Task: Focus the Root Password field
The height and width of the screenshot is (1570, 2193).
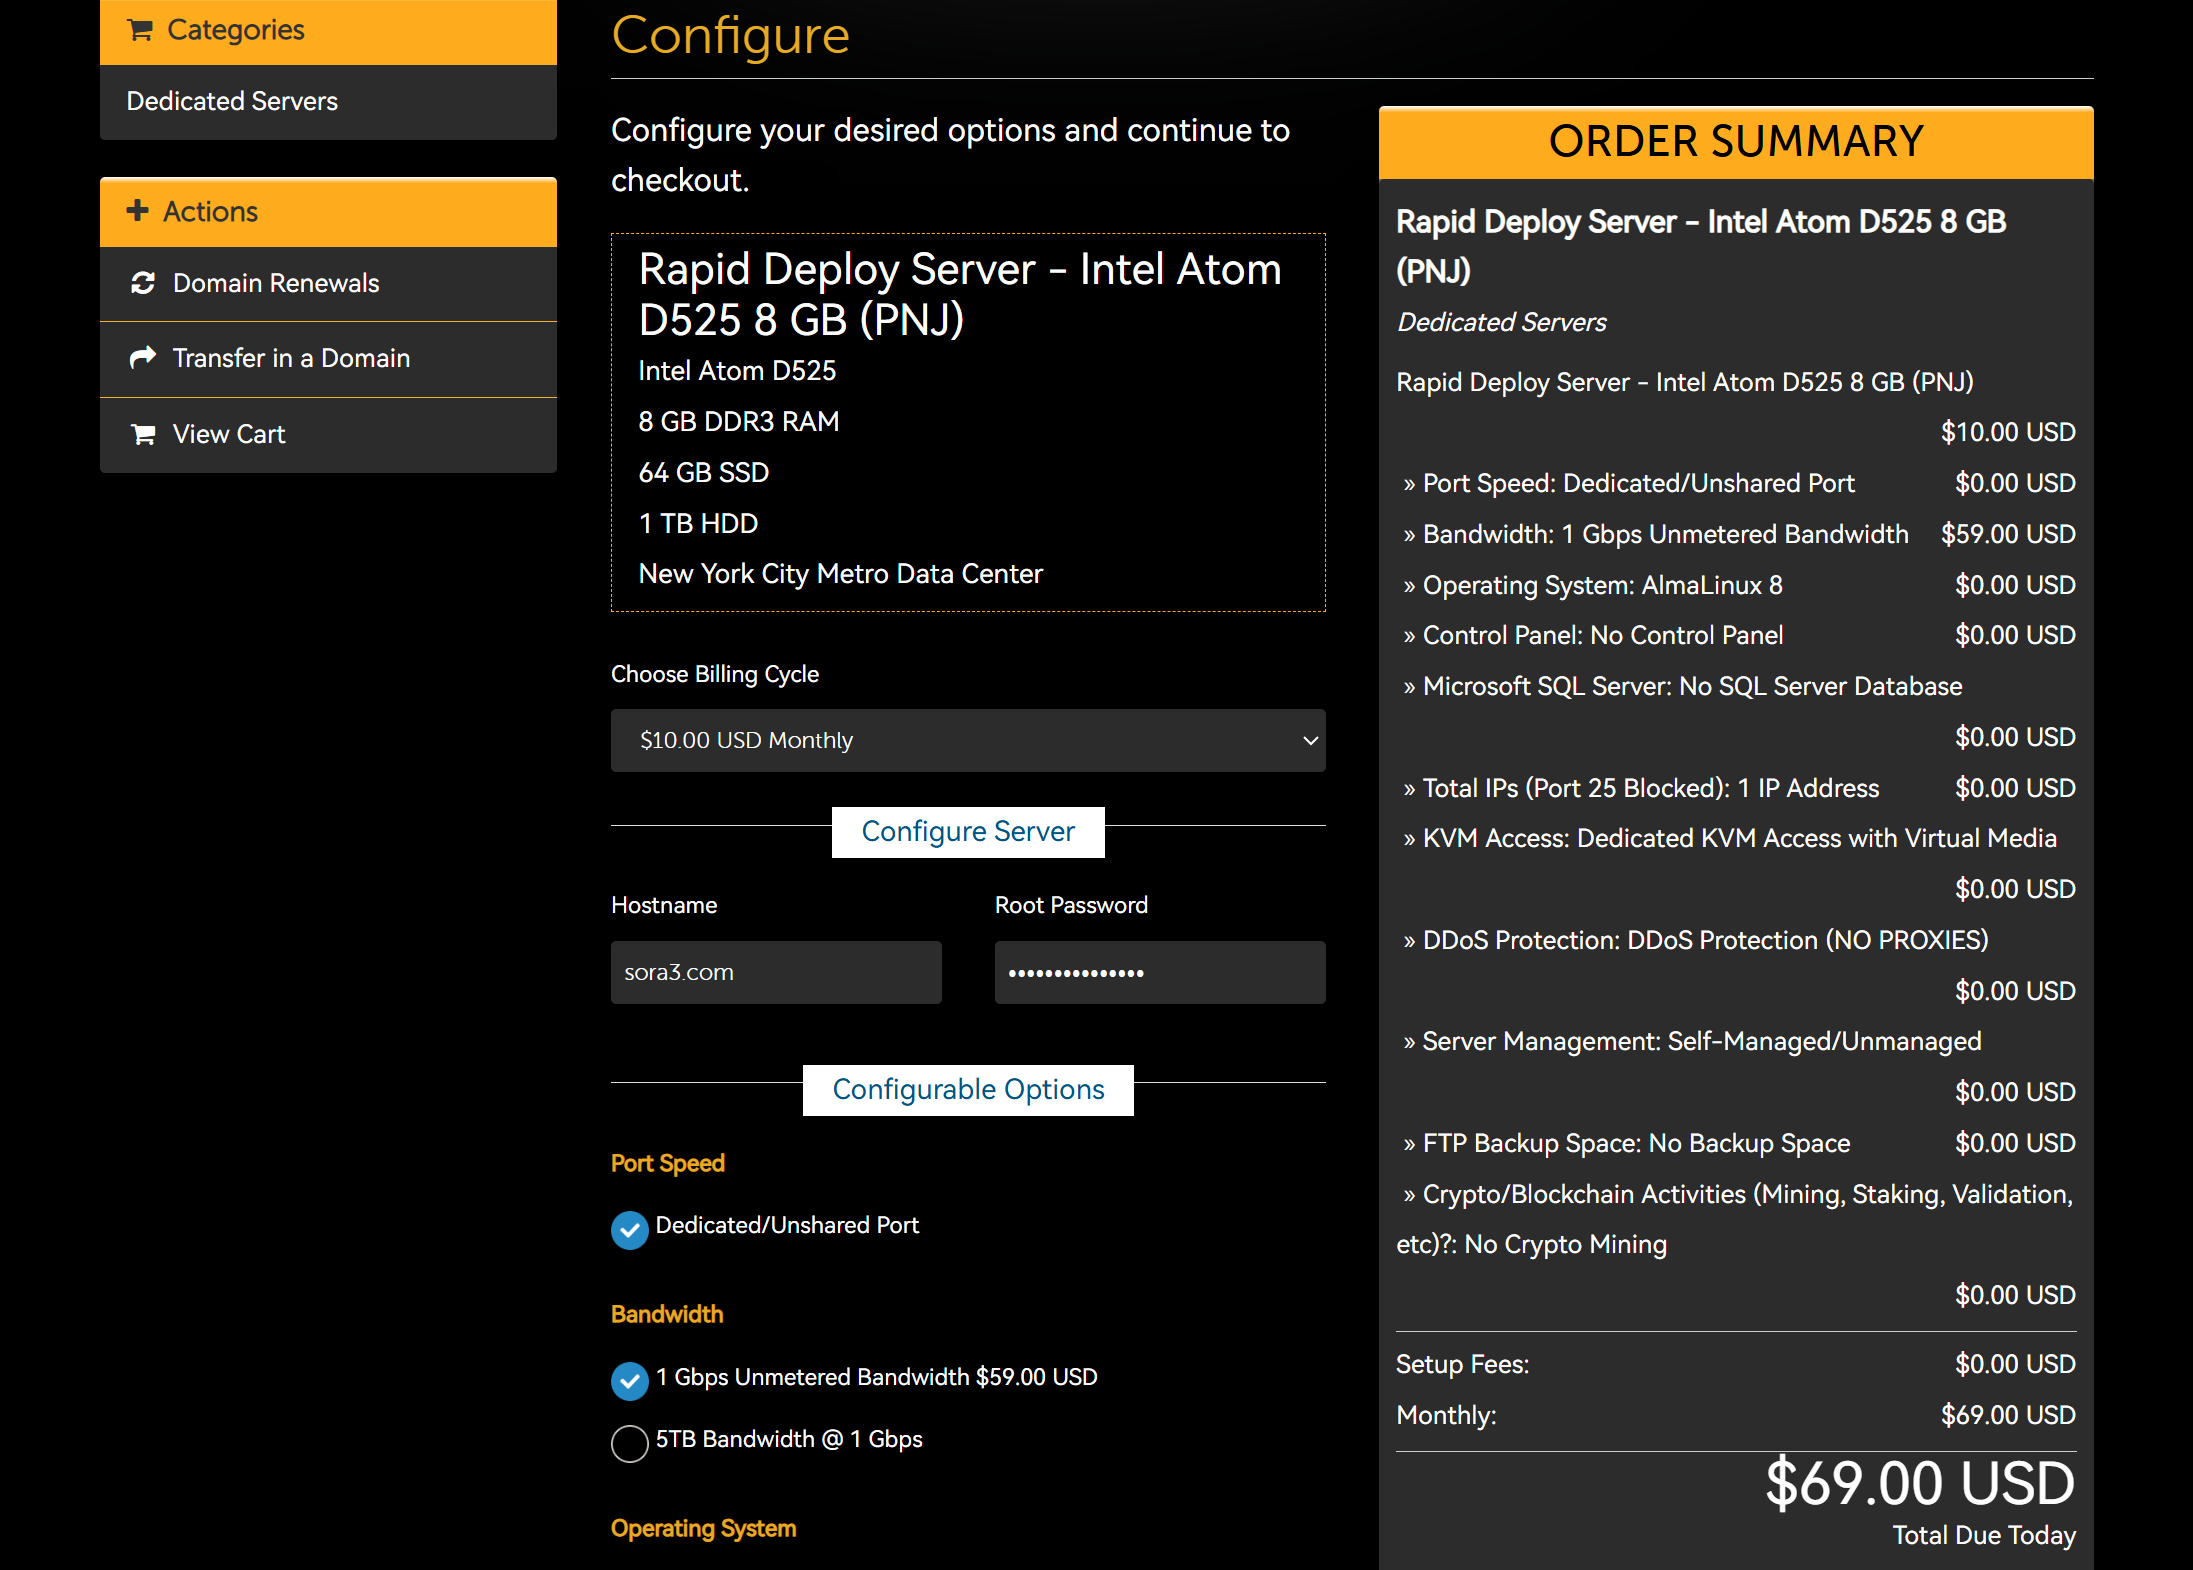Action: [1159, 972]
